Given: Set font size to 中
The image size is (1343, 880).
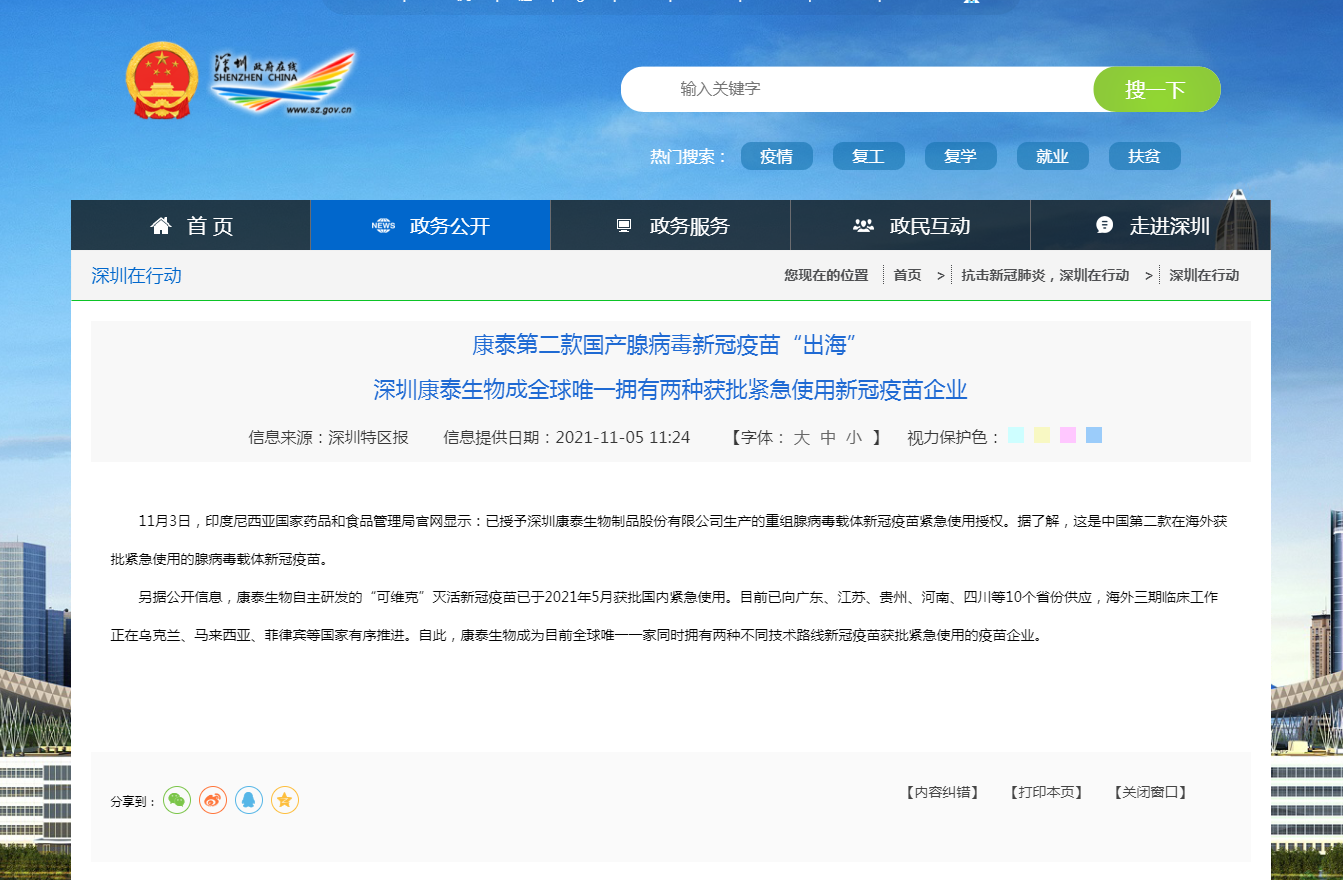Looking at the screenshot, I should point(828,437).
